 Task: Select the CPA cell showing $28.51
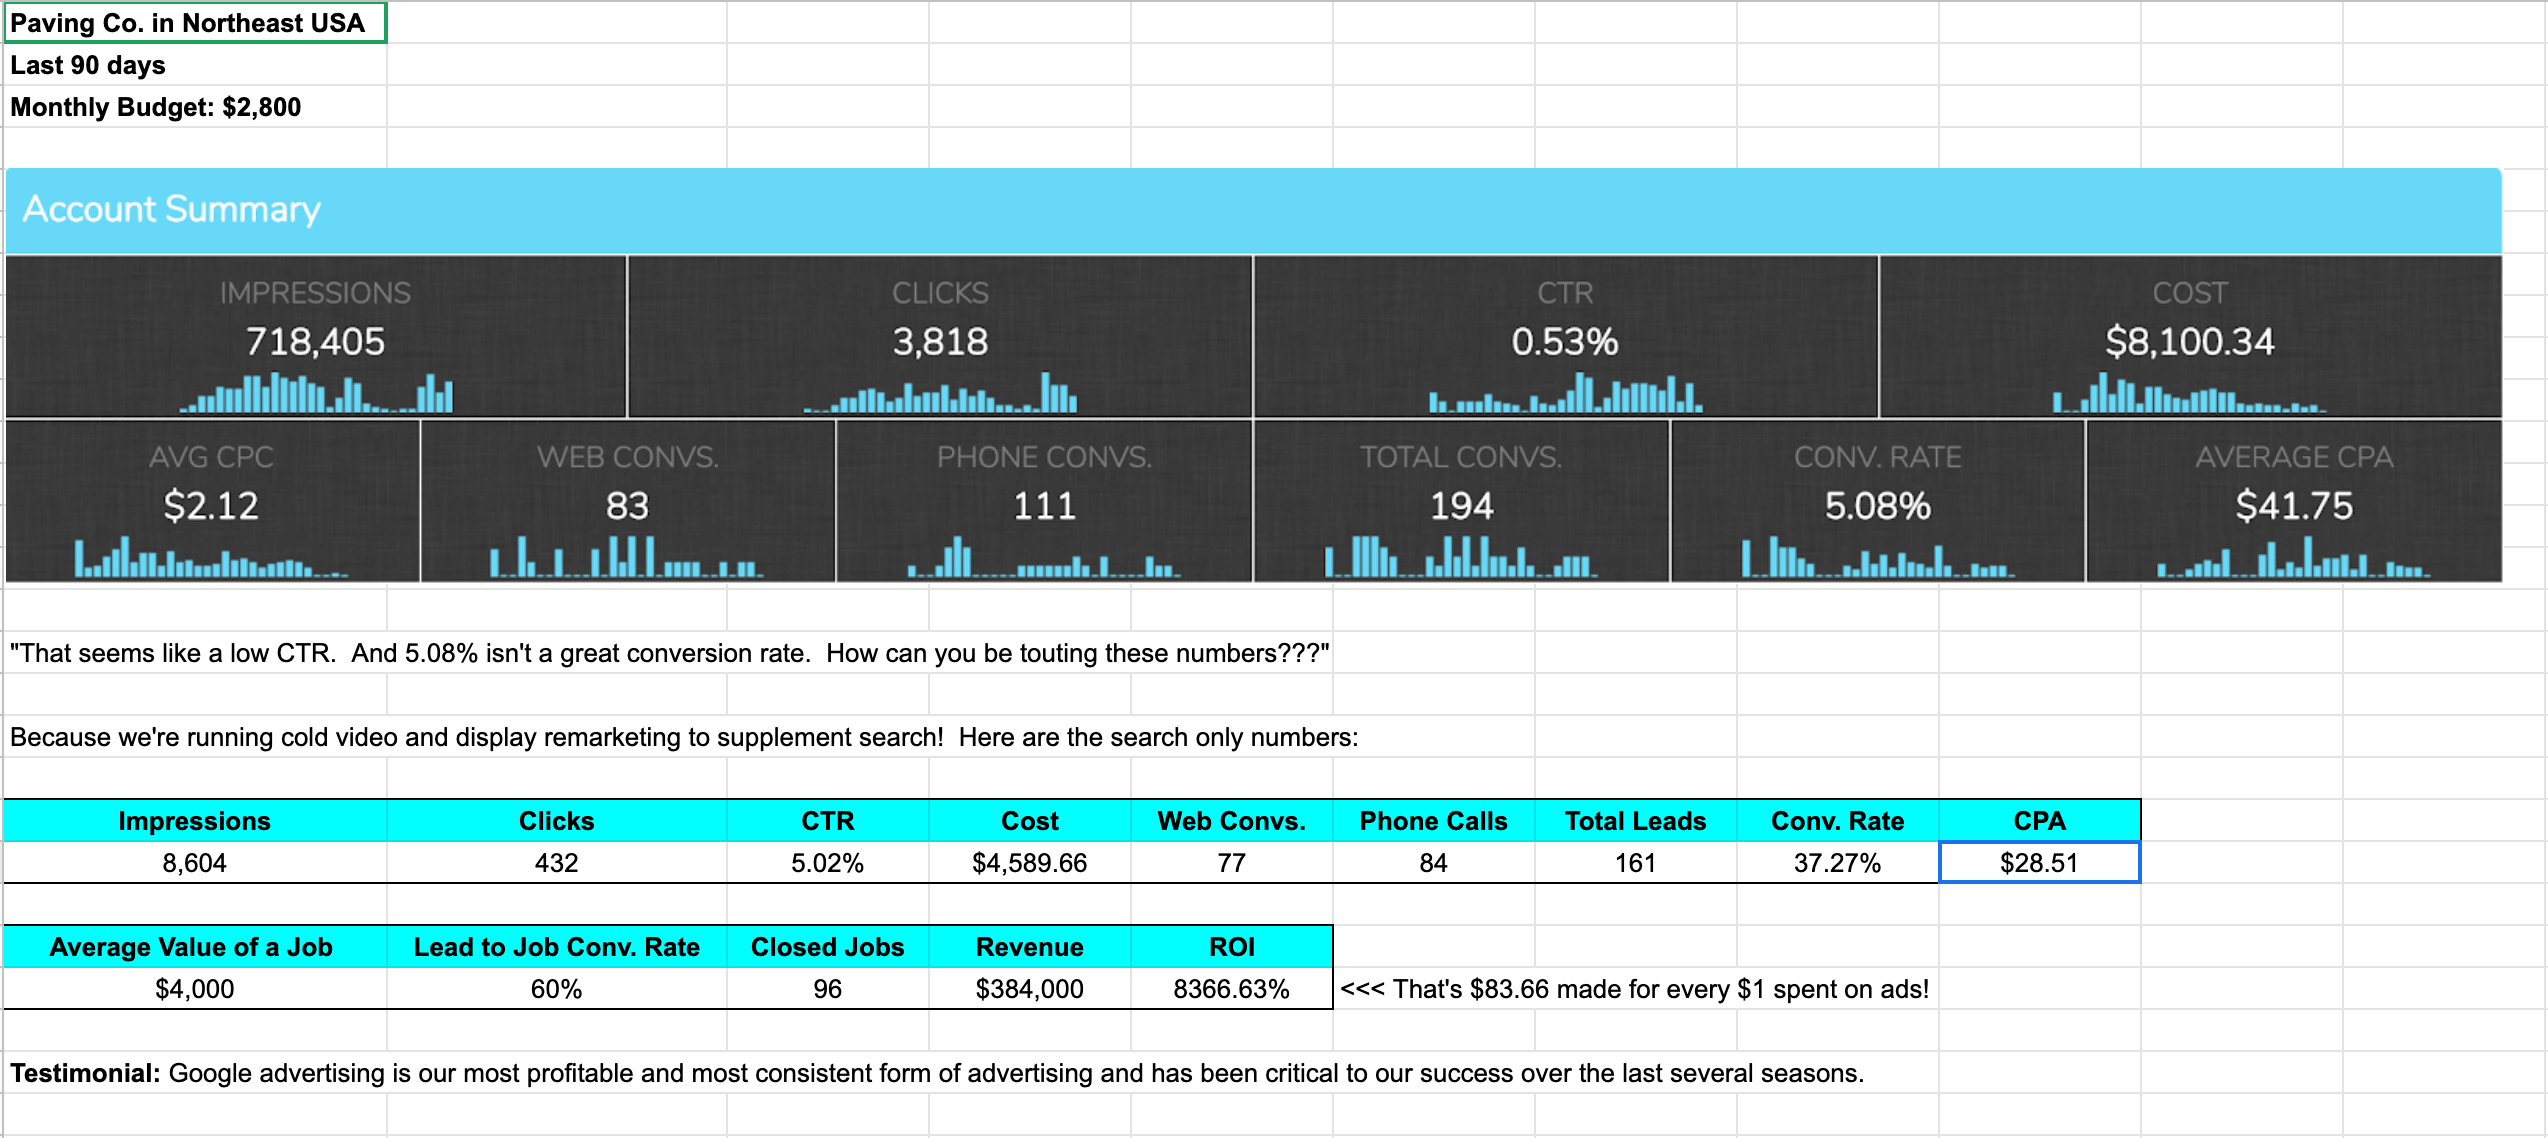click(2039, 863)
